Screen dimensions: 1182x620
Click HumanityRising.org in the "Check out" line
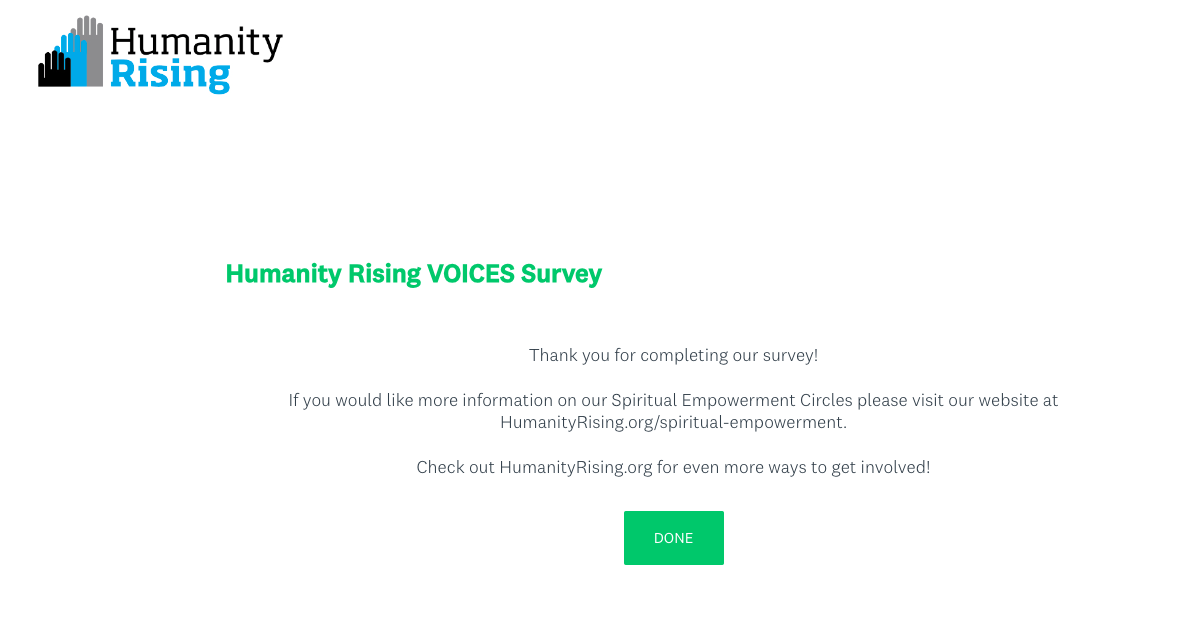pyautogui.click(x=575, y=467)
